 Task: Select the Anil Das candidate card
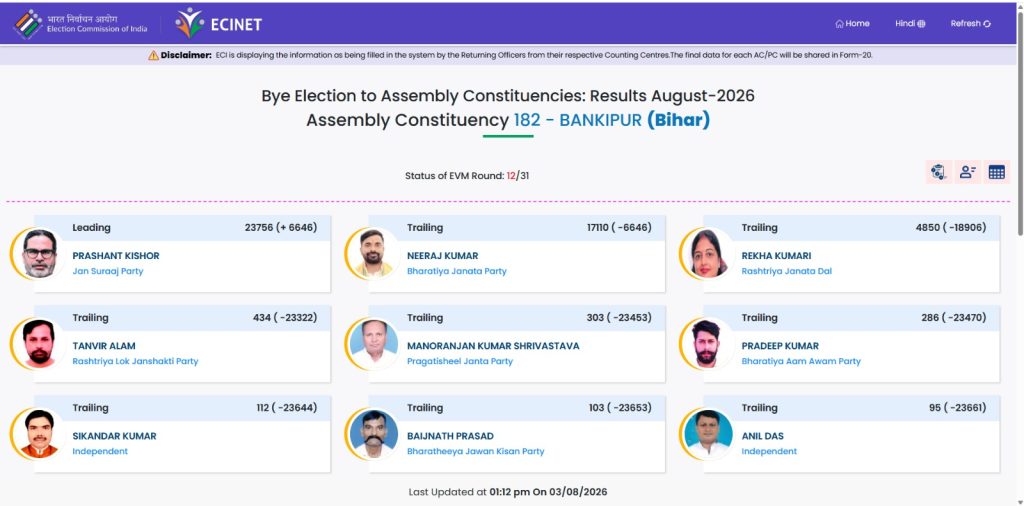pyautogui.click(x=851, y=434)
